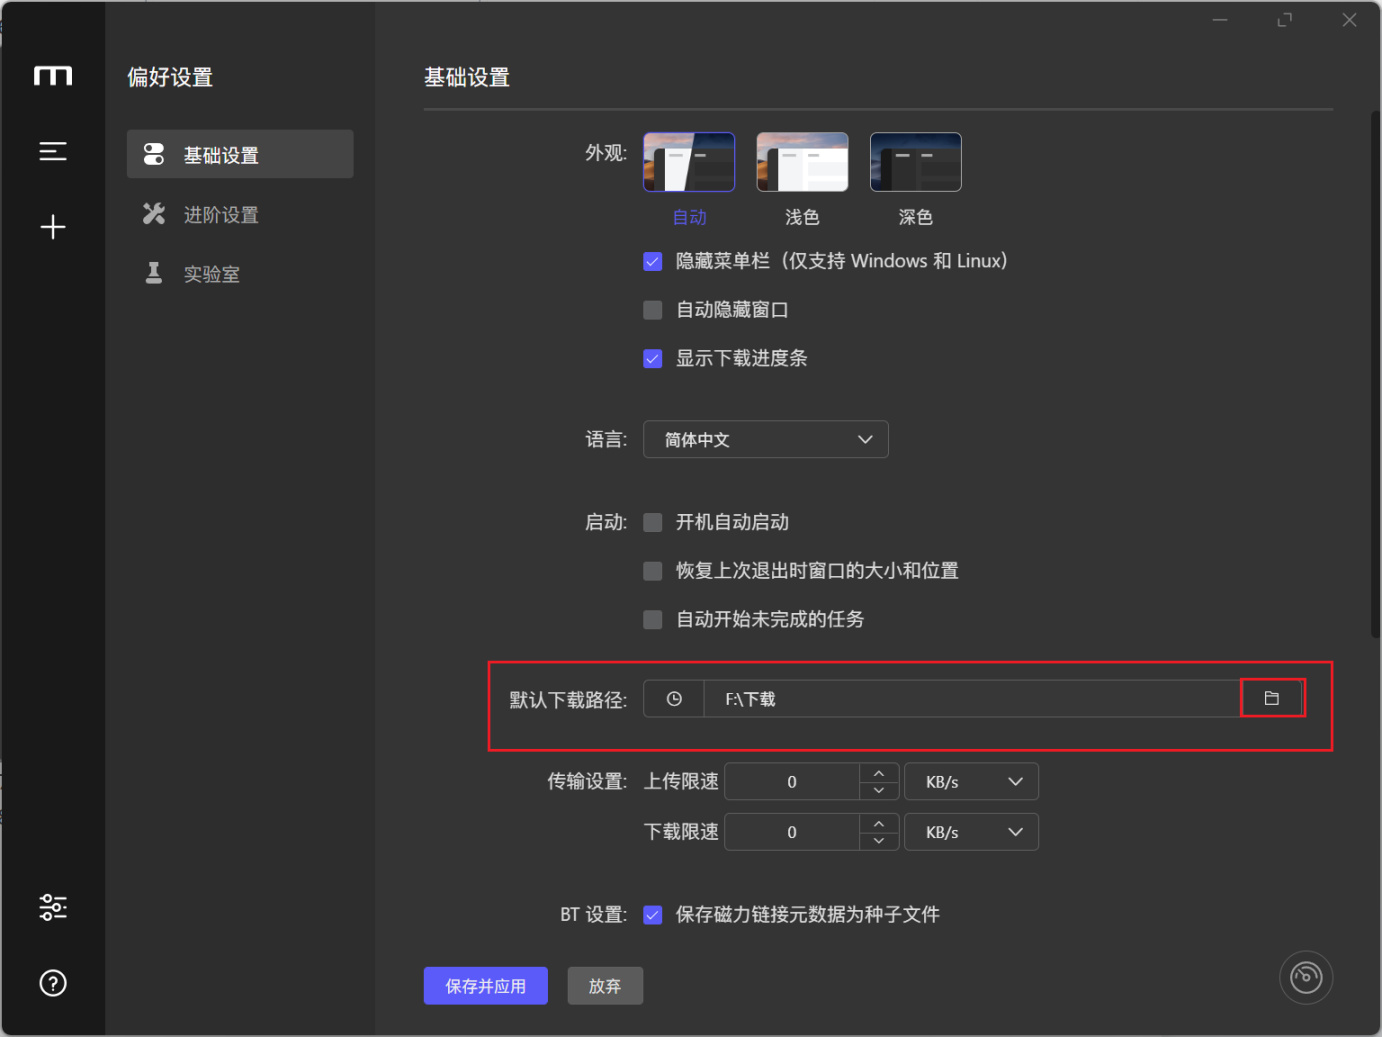Open download limit KB/s unit dropdown
The height and width of the screenshot is (1037, 1382).
[x=971, y=832]
